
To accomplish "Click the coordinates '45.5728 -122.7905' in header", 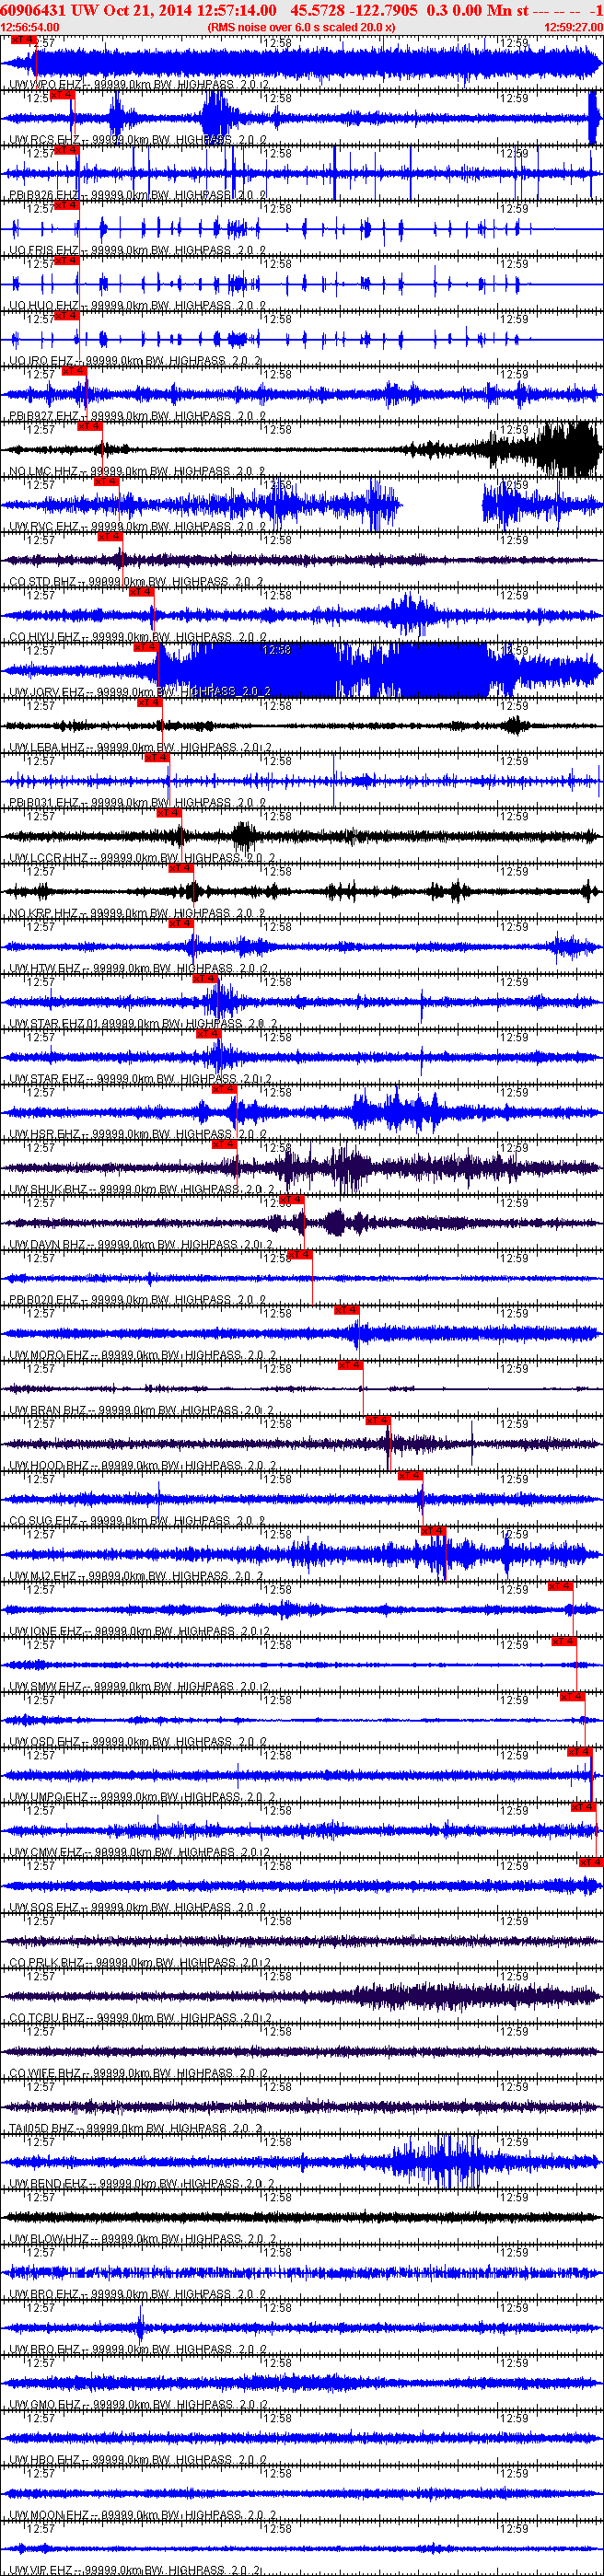I will click(x=354, y=10).
